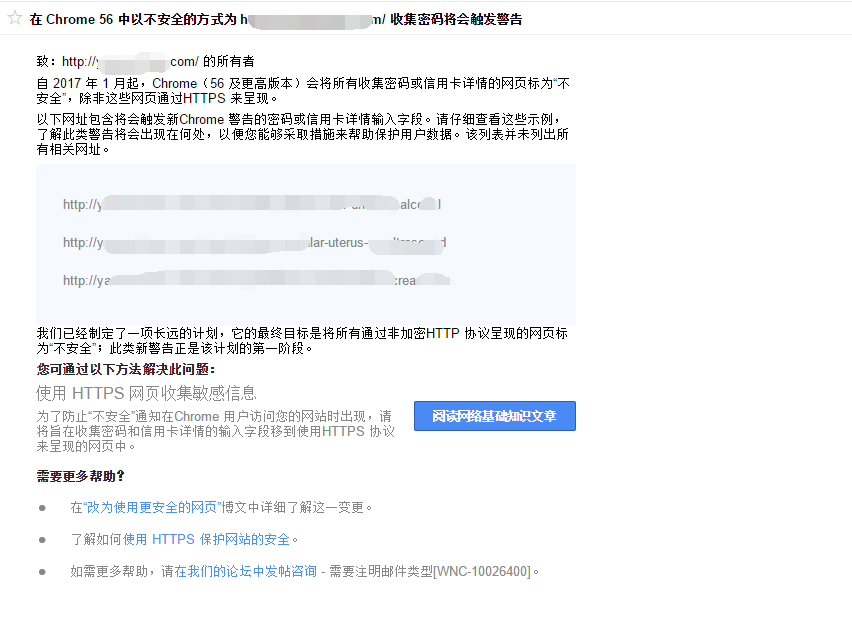Click the paragraph starting 我们已经制定了一项长远的计划
The image size is (852, 627).
point(302,341)
